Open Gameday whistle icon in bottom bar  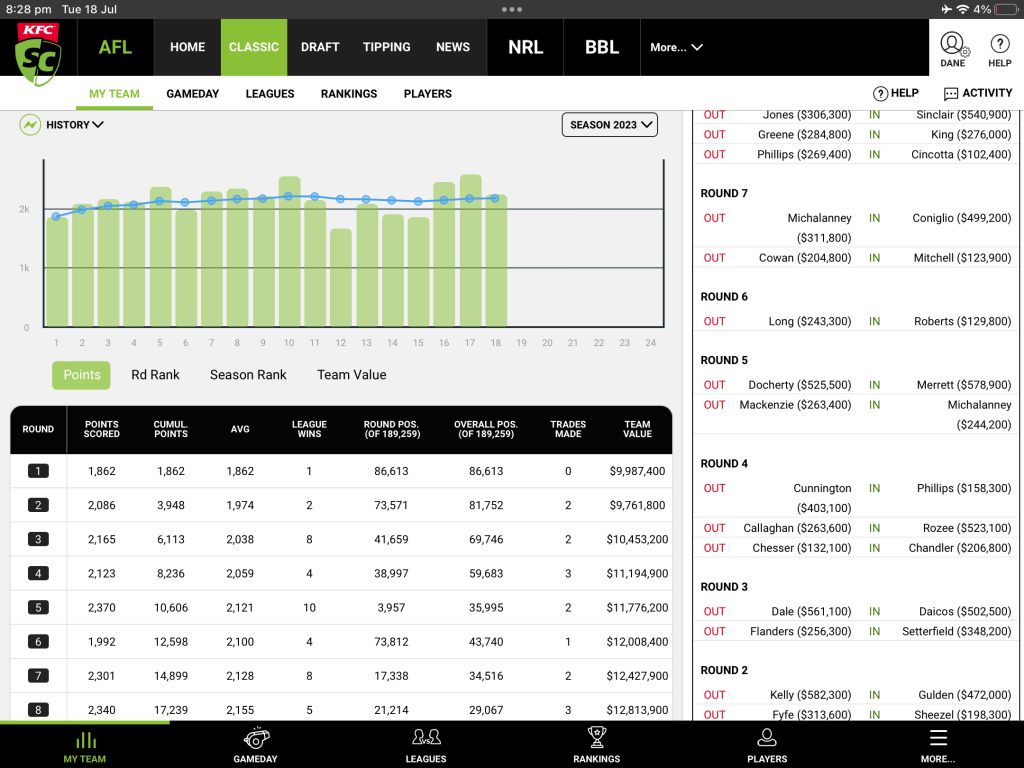[255, 739]
